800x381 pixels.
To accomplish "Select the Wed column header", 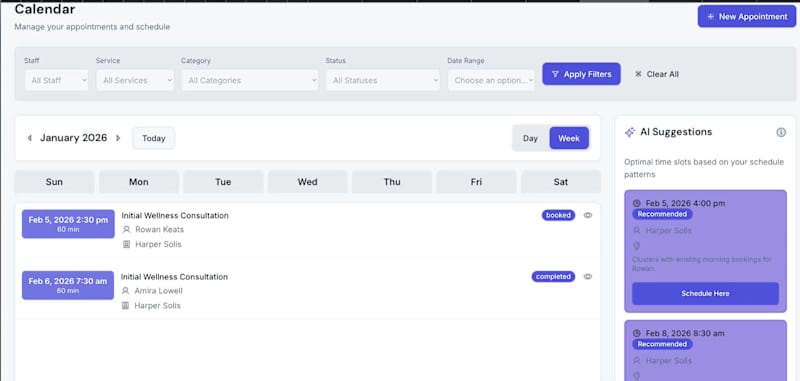I will [x=308, y=182].
